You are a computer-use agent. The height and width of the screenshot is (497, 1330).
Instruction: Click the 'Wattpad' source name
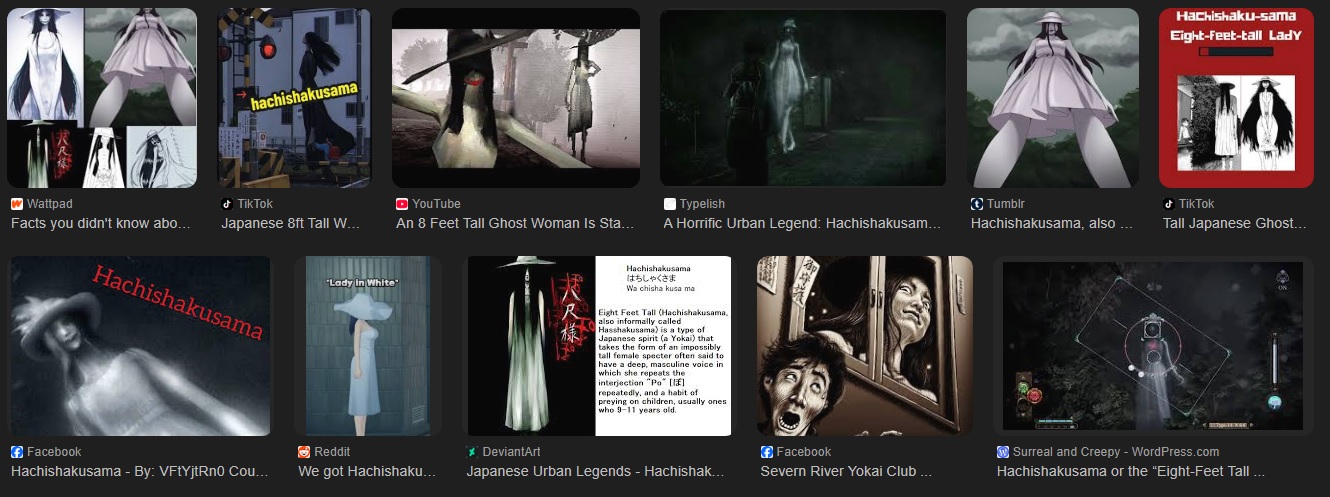pyautogui.click(x=50, y=204)
